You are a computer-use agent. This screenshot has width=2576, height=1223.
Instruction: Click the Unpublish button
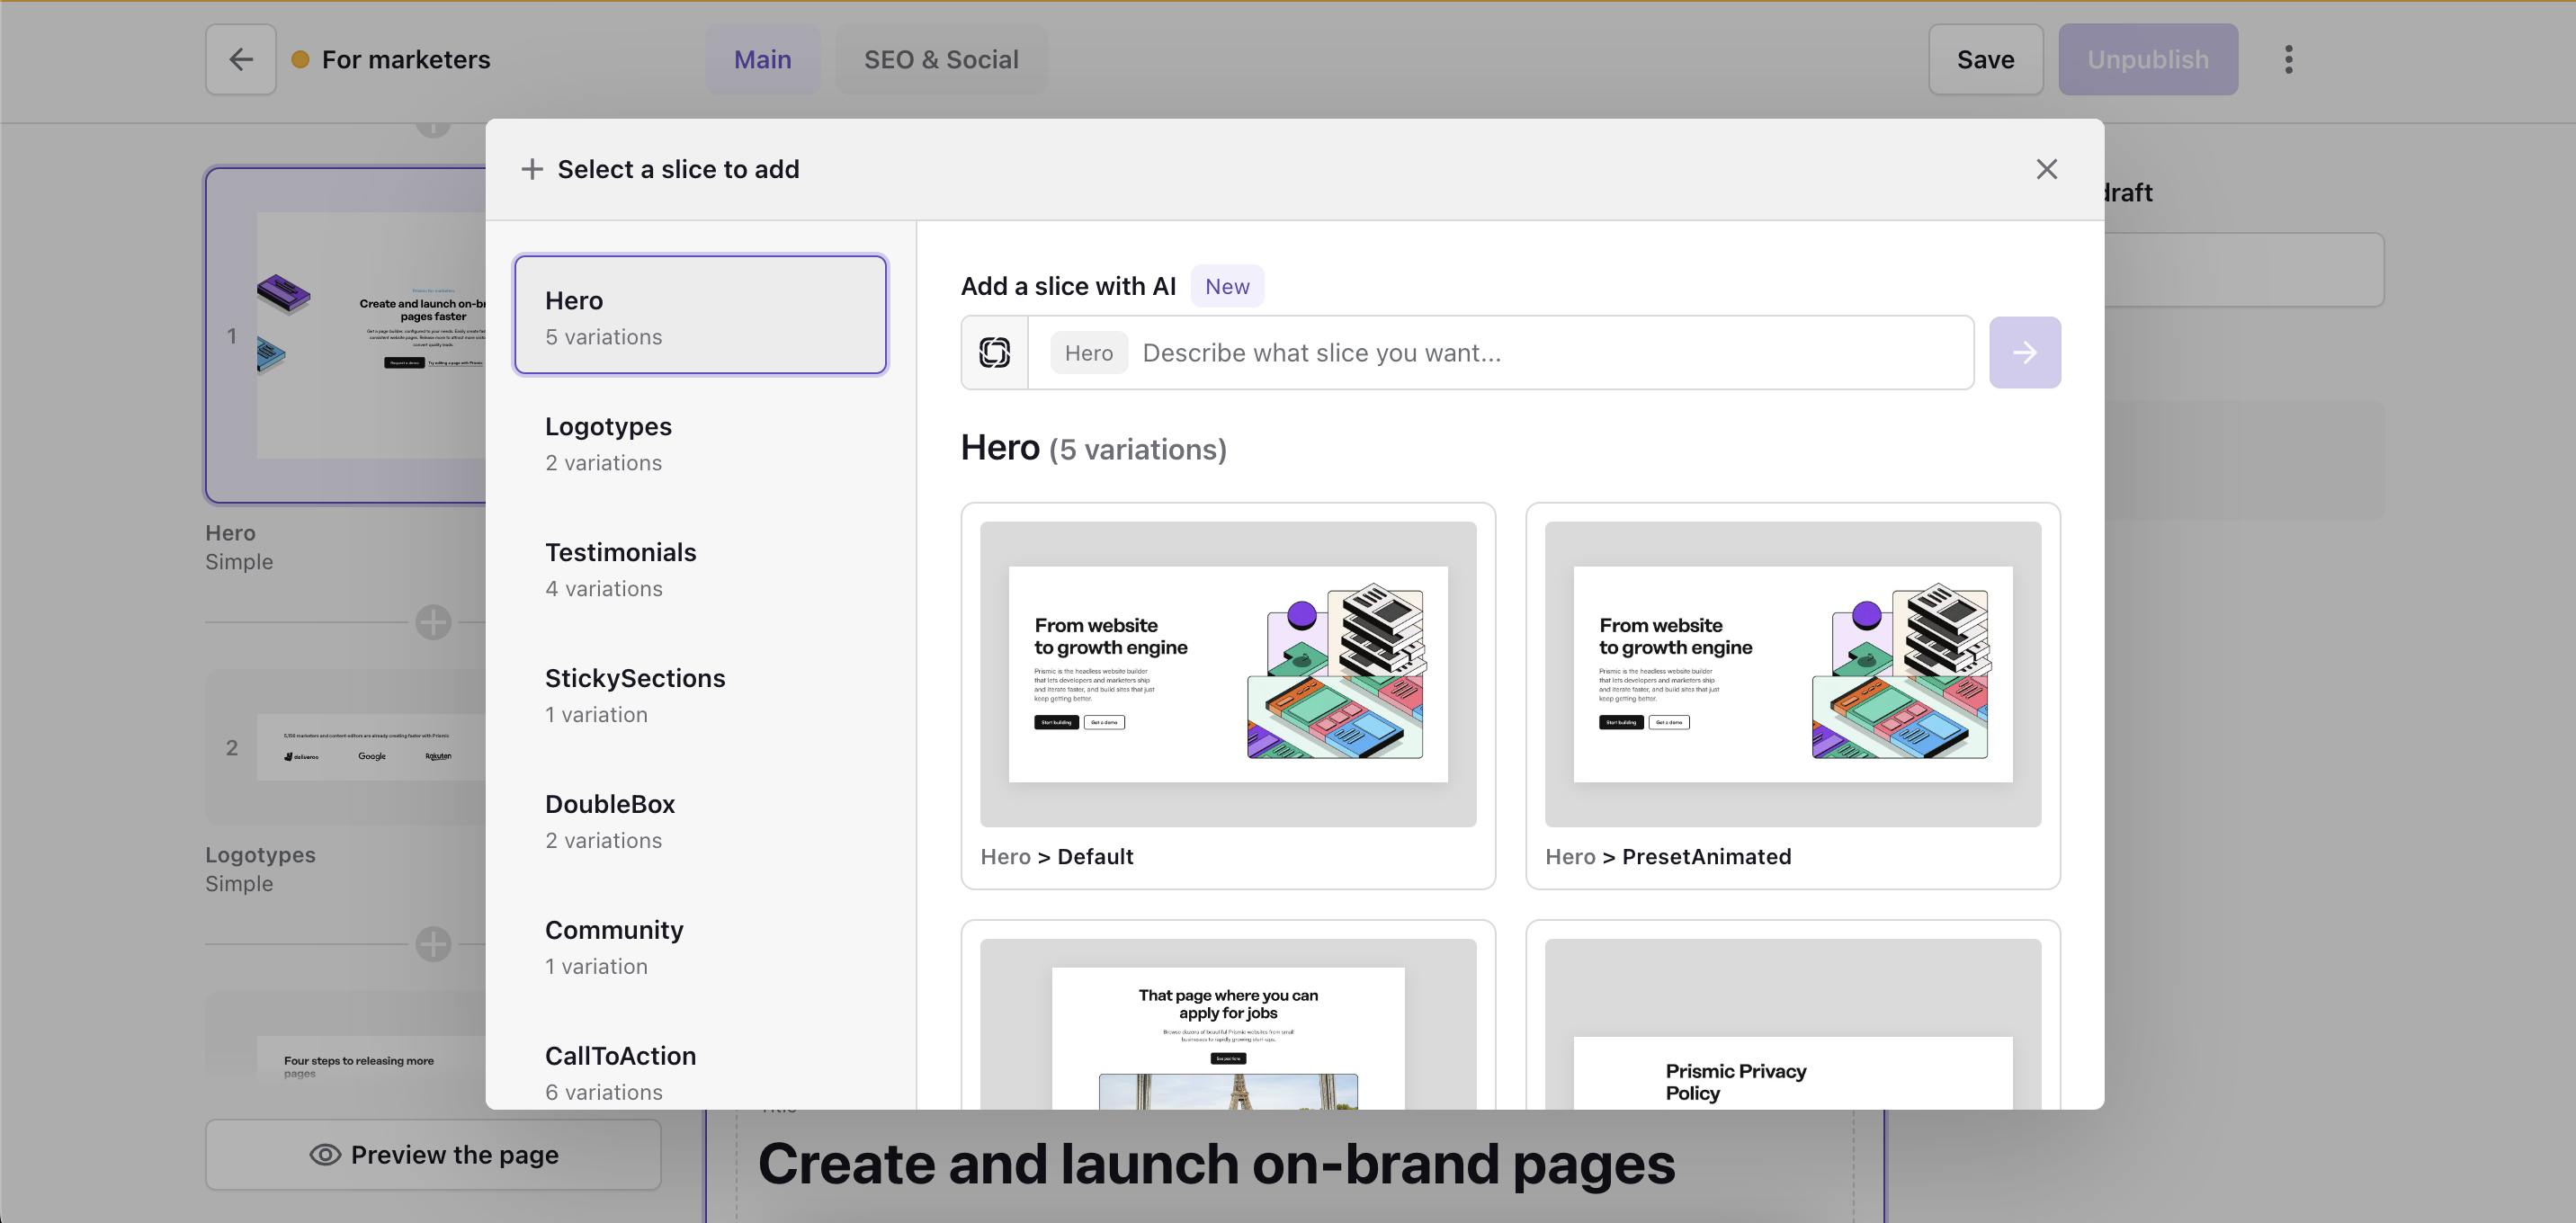click(2147, 60)
